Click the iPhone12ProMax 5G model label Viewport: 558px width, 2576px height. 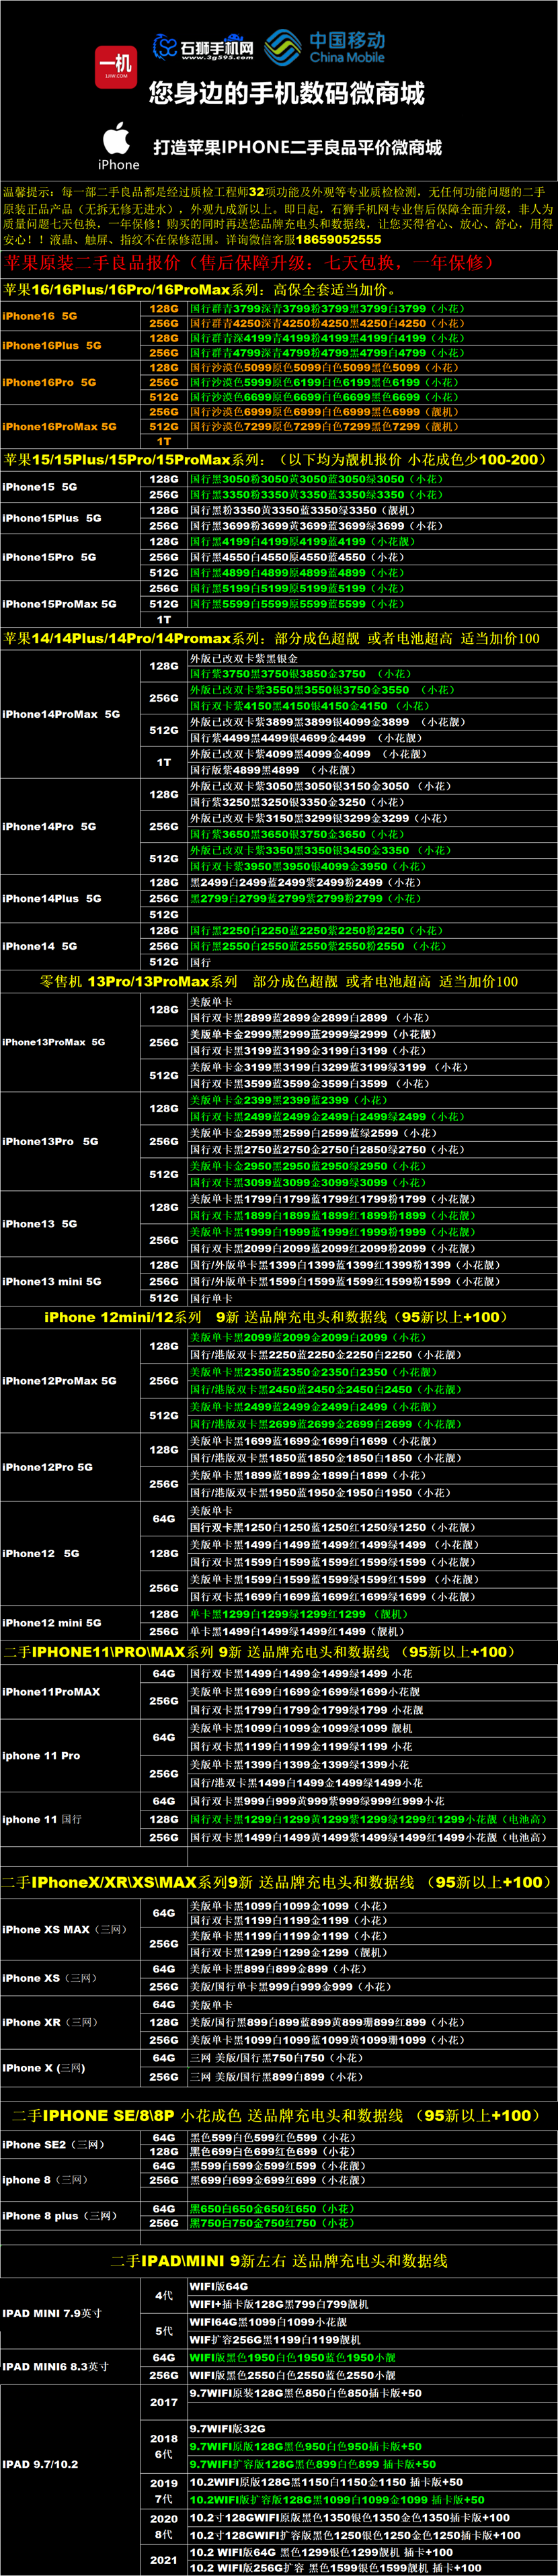click(60, 1380)
